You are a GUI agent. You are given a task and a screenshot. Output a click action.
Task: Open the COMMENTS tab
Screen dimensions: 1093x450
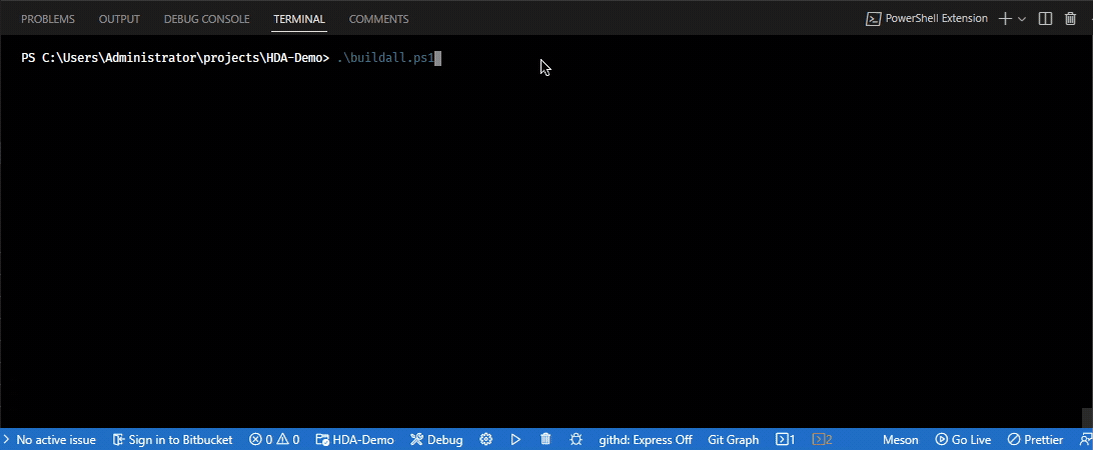(379, 19)
